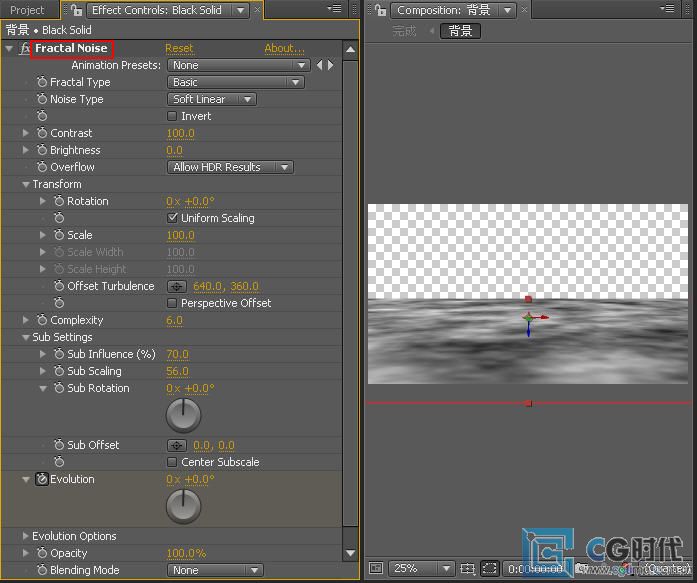Click Offset Turbulence crosshair point picker
The width and height of the screenshot is (697, 583).
tap(176, 287)
